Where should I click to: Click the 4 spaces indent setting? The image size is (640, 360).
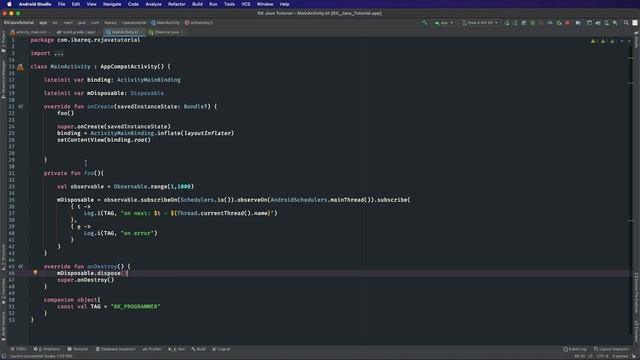(x=620, y=356)
